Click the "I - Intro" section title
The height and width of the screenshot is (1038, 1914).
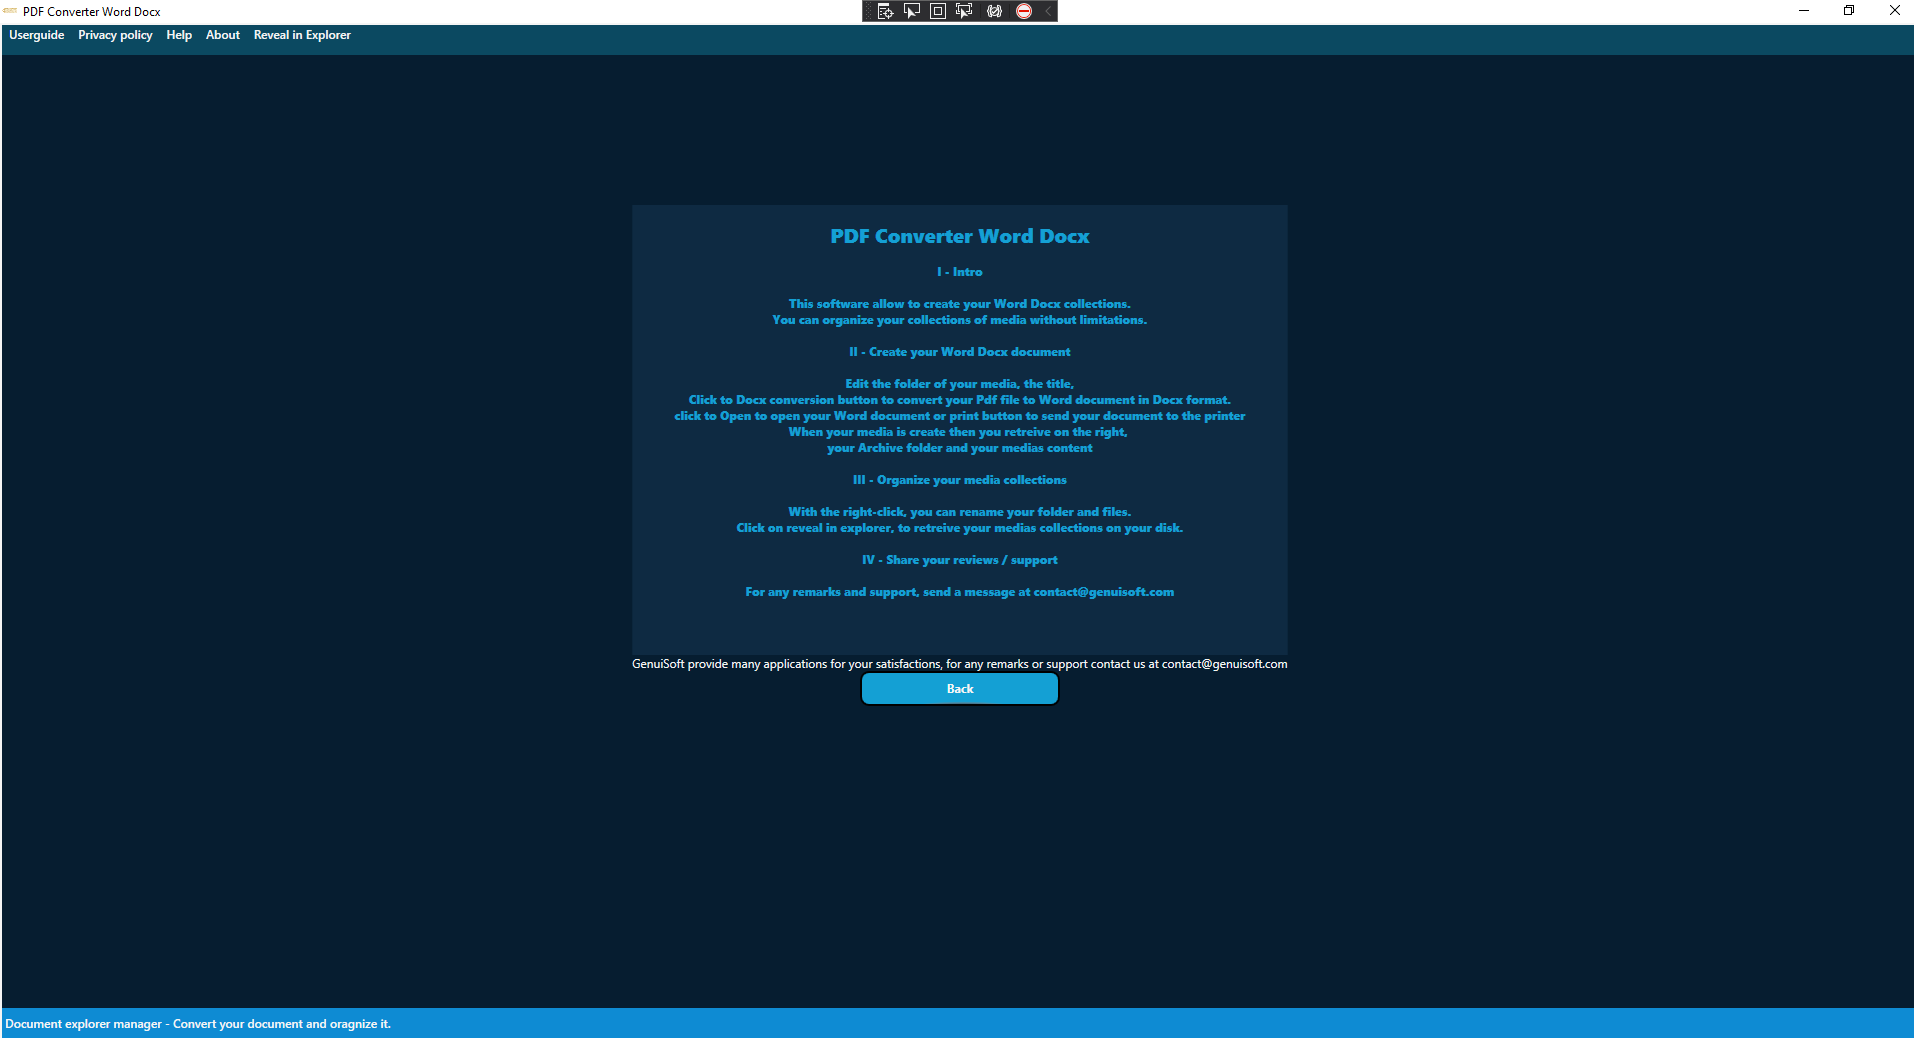click(960, 272)
